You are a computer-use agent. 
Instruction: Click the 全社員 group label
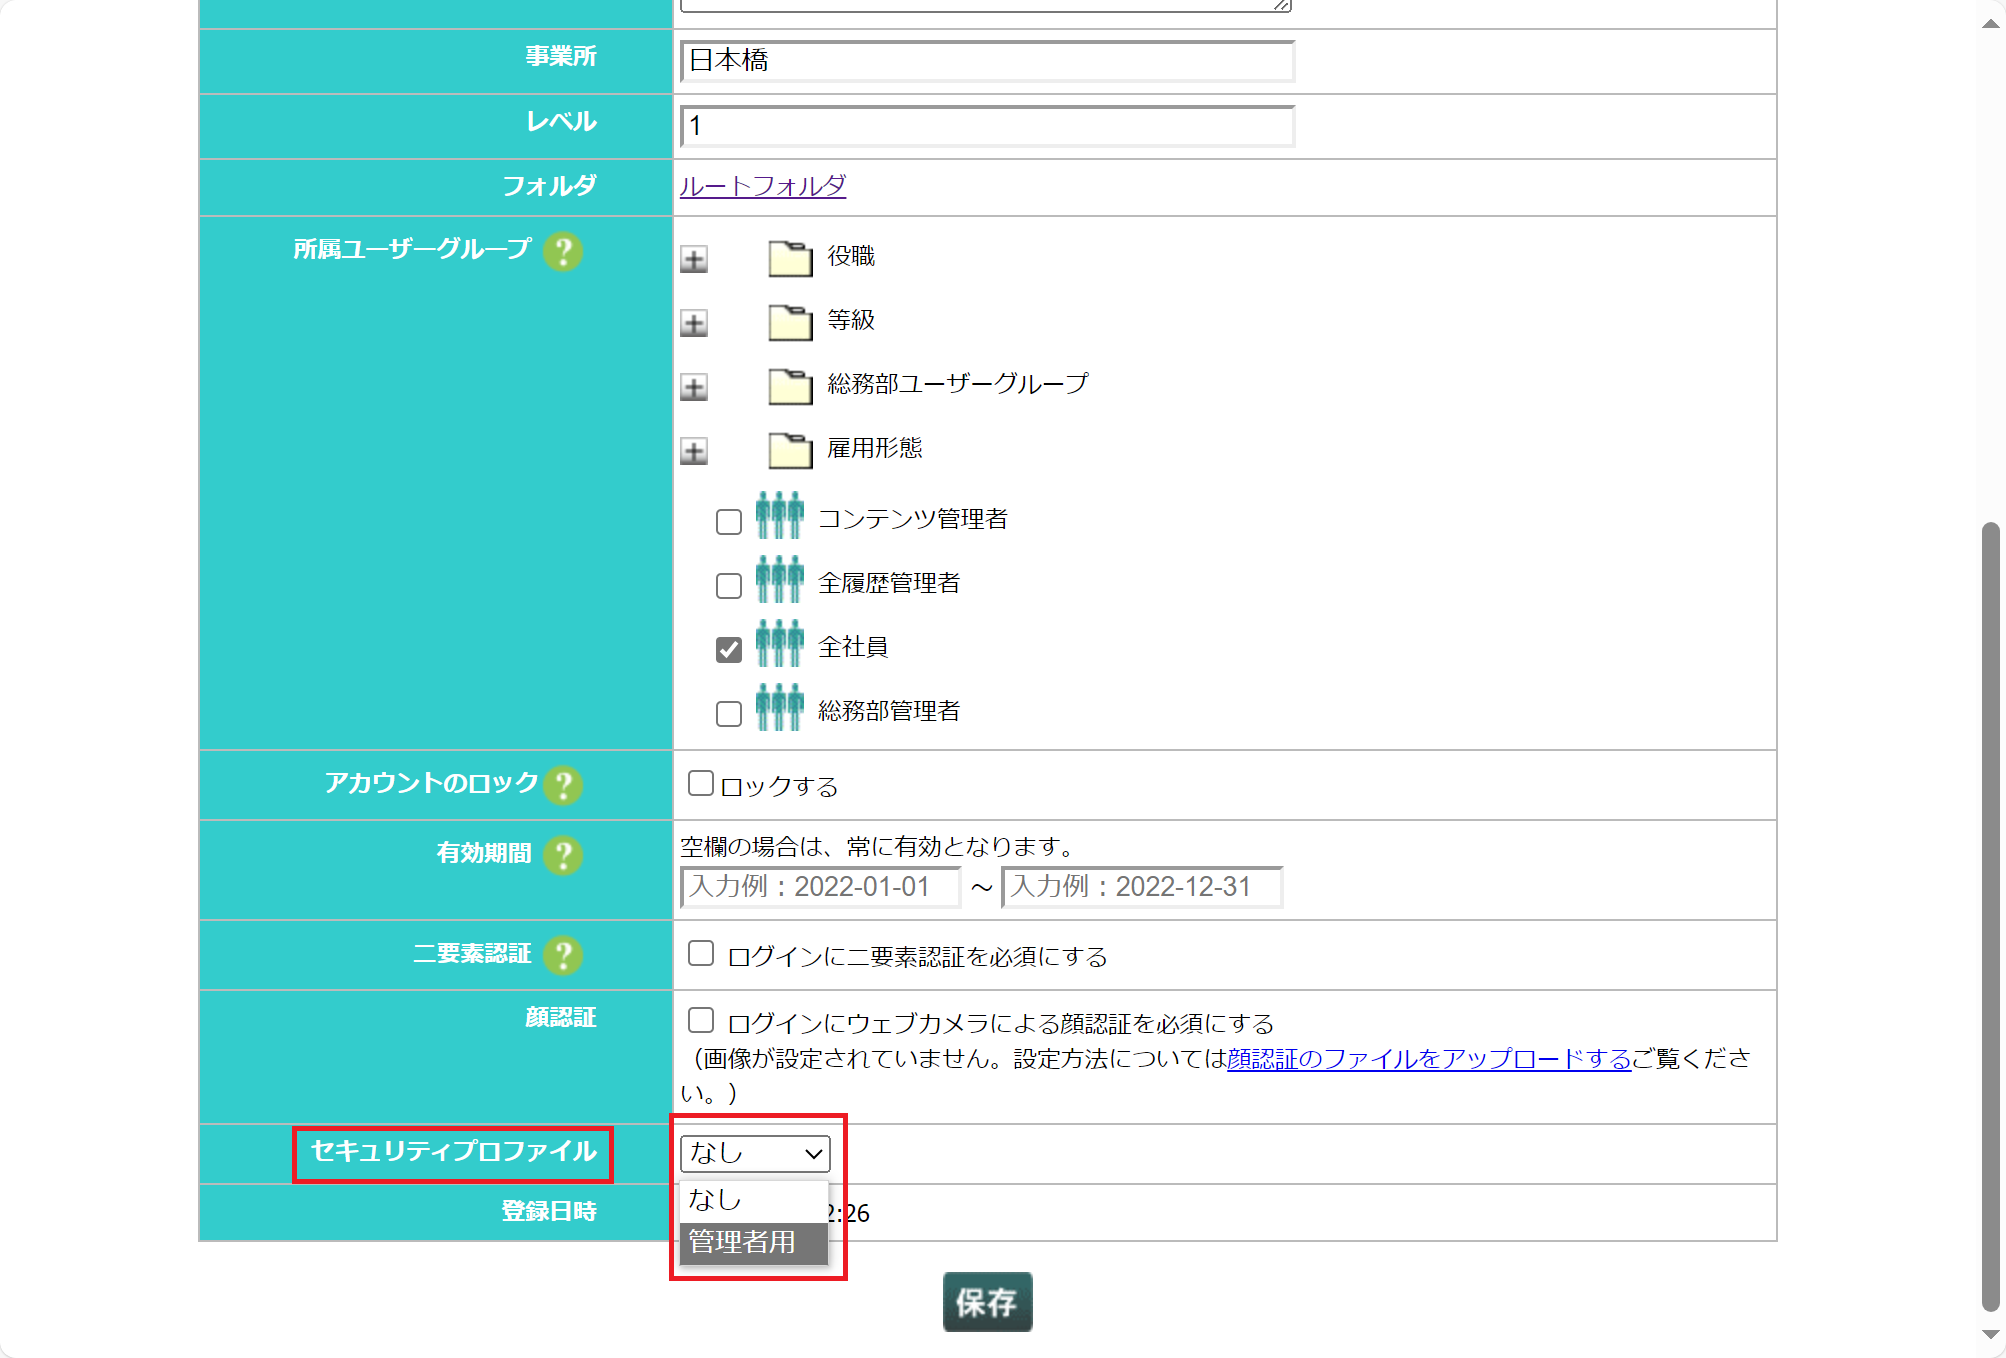853,647
